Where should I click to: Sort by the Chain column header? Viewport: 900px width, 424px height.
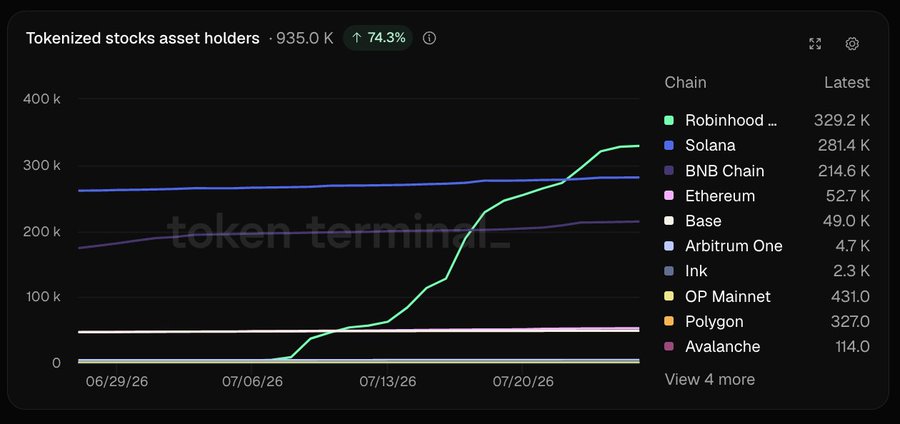point(685,83)
